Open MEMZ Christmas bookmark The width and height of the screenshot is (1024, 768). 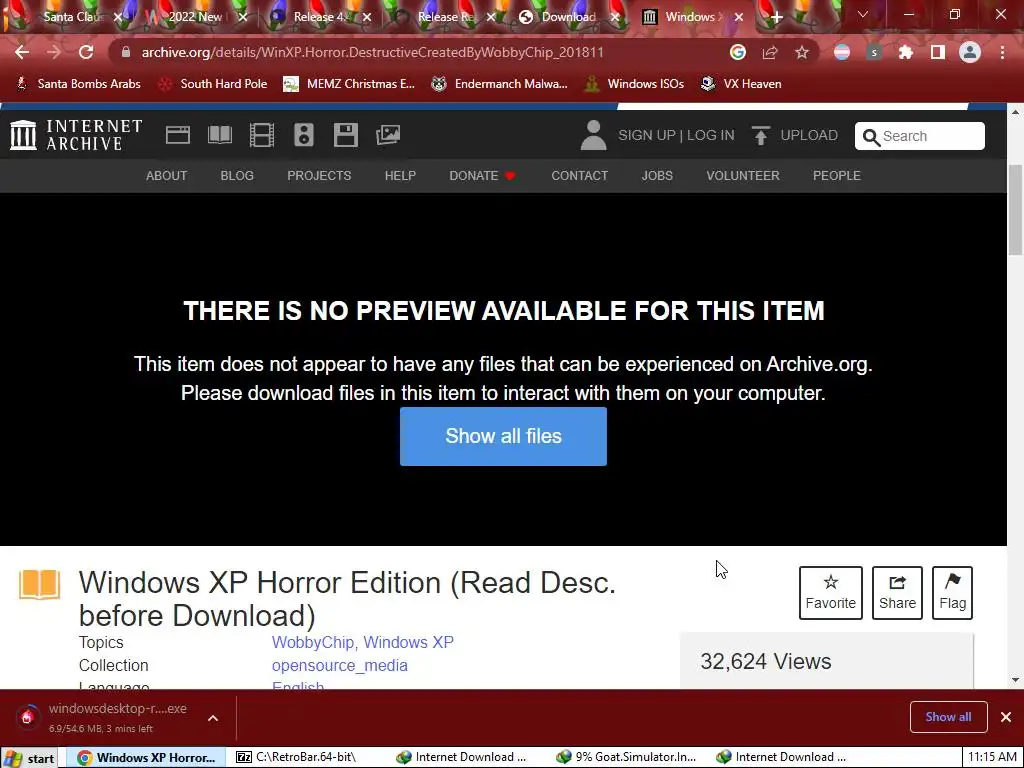349,84
